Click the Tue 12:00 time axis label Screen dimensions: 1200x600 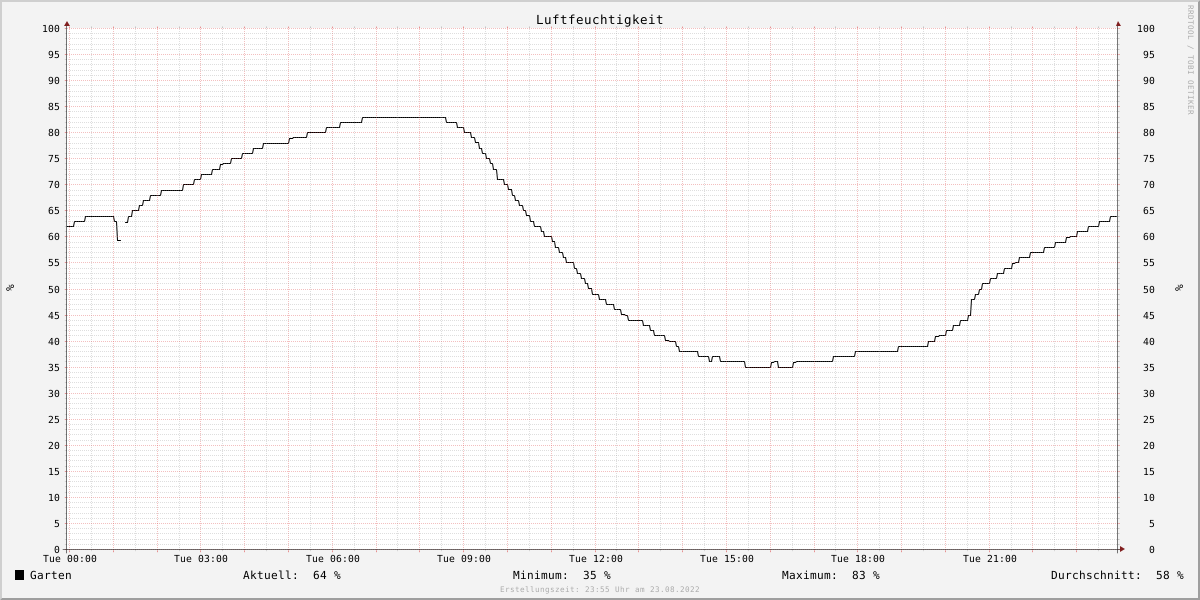596,559
